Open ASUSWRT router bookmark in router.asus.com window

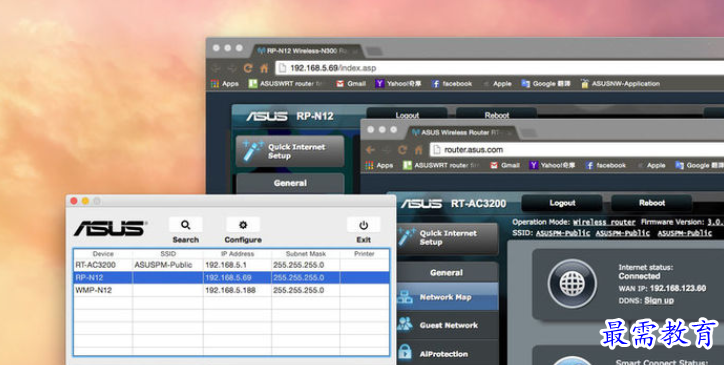point(441,165)
